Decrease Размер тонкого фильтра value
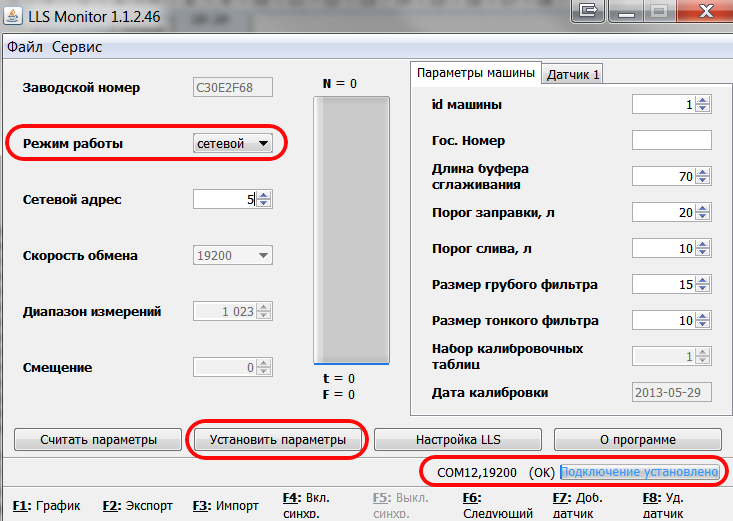Viewport: 733px width, 521px height. [703, 325]
